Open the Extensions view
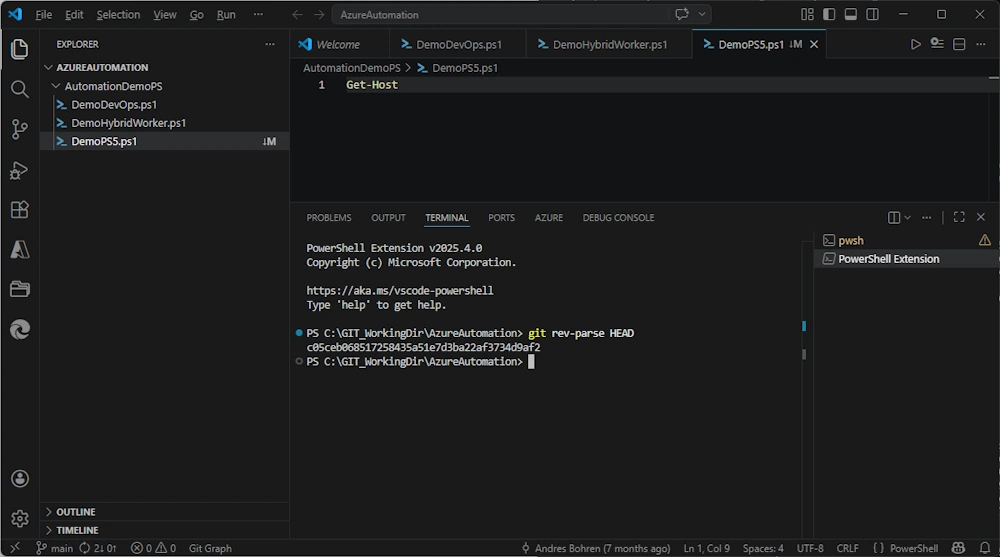Image resolution: width=1000 pixels, height=557 pixels. point(20,210)
